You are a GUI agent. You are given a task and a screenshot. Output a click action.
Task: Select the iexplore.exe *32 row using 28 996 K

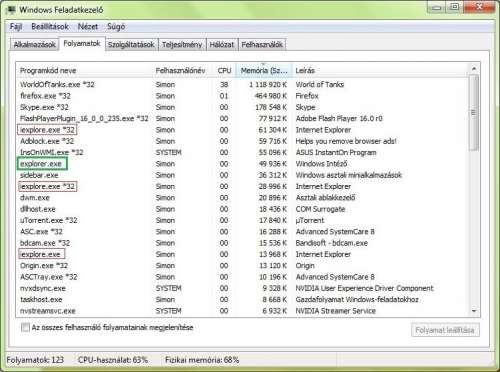tap(242, 186)
